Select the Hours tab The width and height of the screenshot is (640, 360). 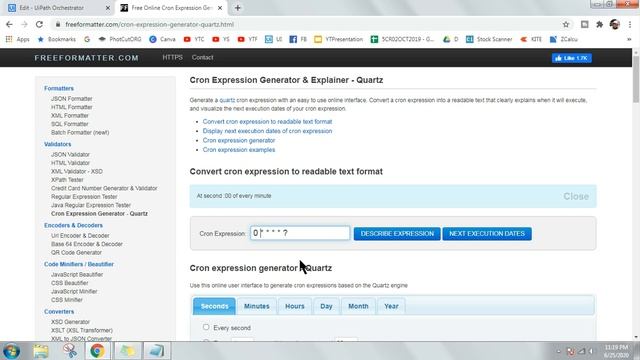click(x=295, y=306)
